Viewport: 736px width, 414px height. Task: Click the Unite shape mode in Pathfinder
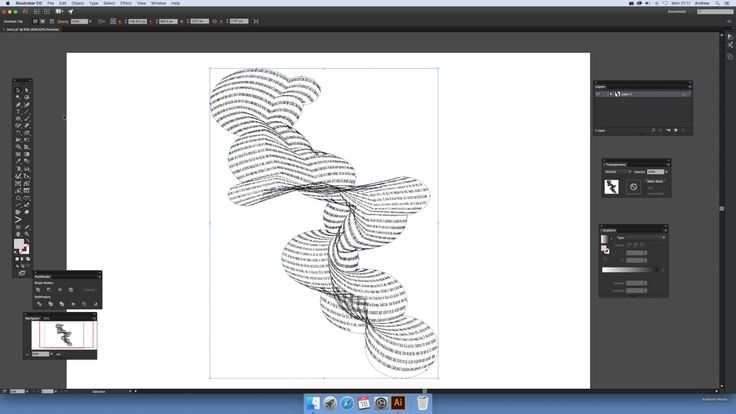tap(38, 290)
